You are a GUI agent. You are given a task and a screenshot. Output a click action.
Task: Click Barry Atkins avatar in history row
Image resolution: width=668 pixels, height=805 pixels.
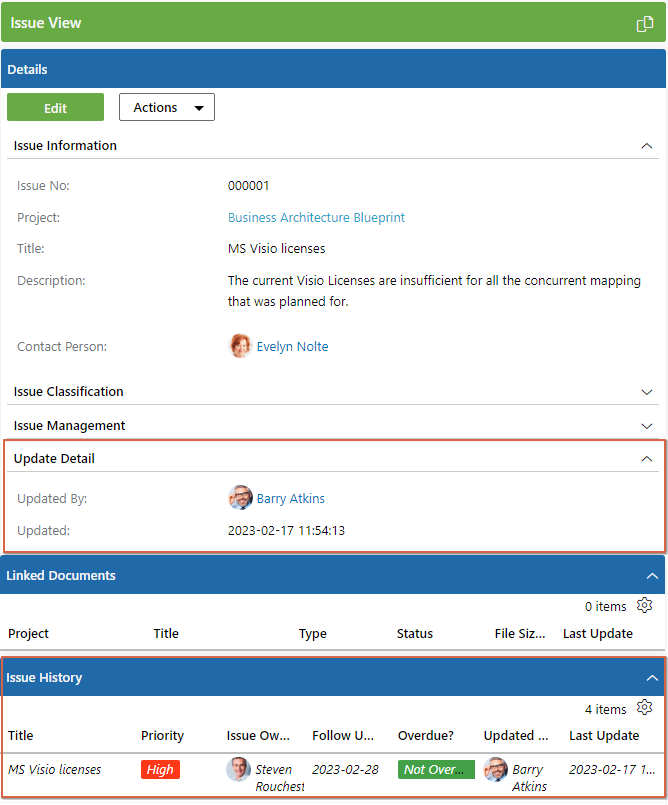[x=495, y=769]
